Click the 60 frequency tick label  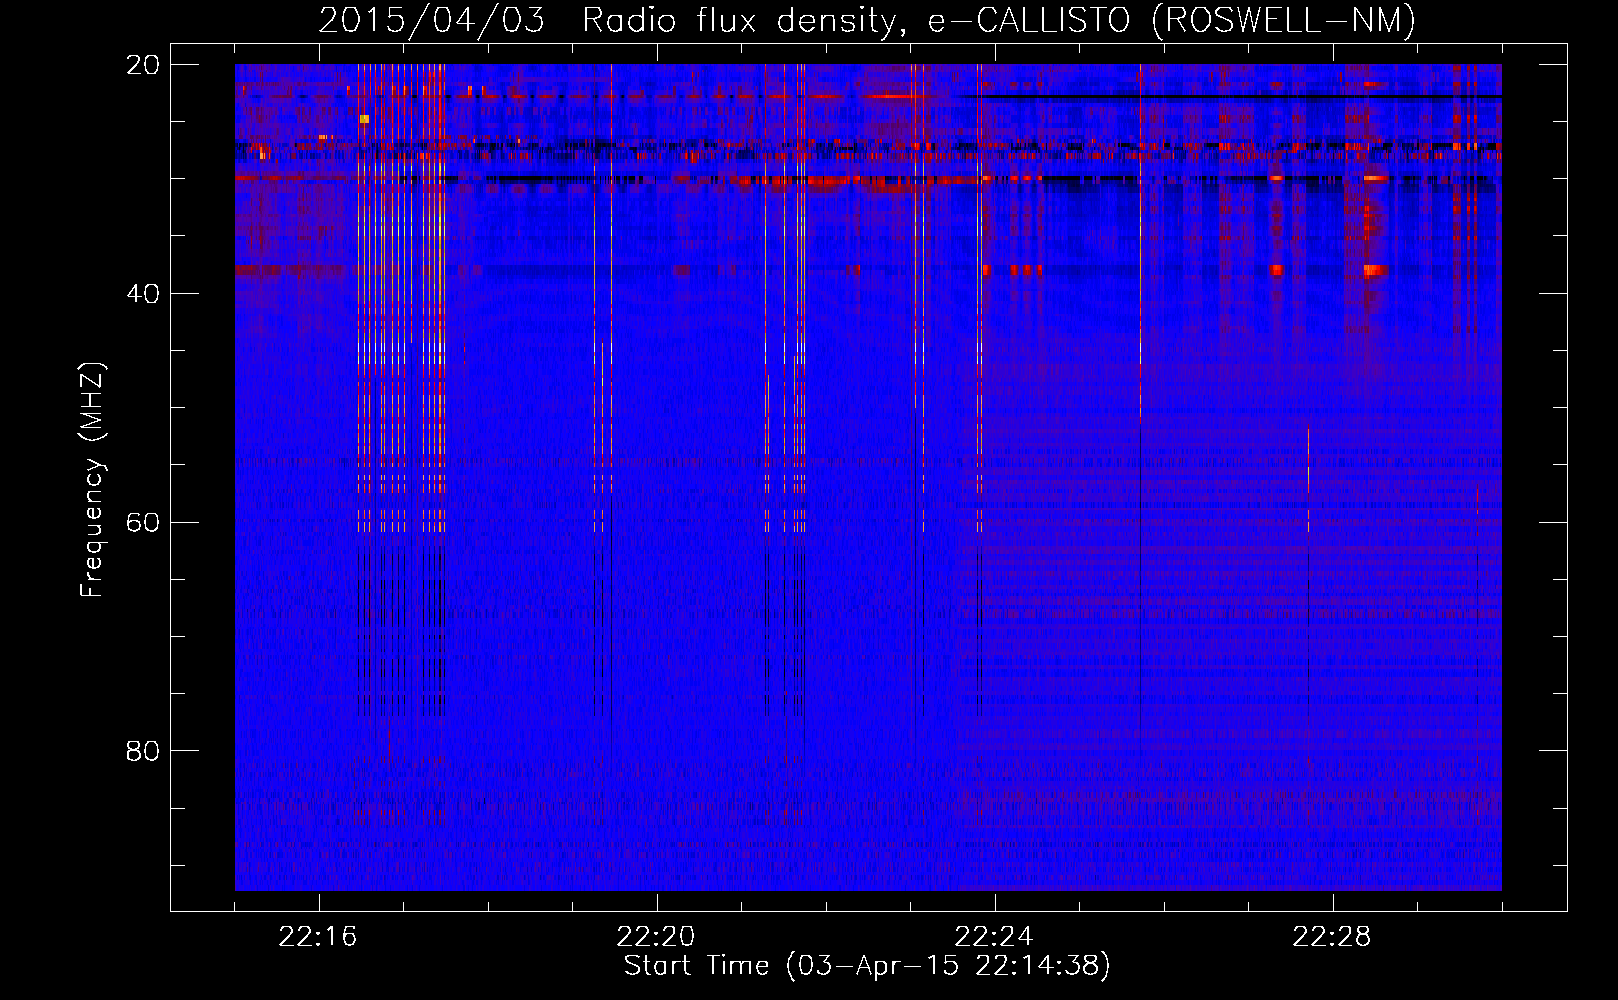tap(143, 523)
